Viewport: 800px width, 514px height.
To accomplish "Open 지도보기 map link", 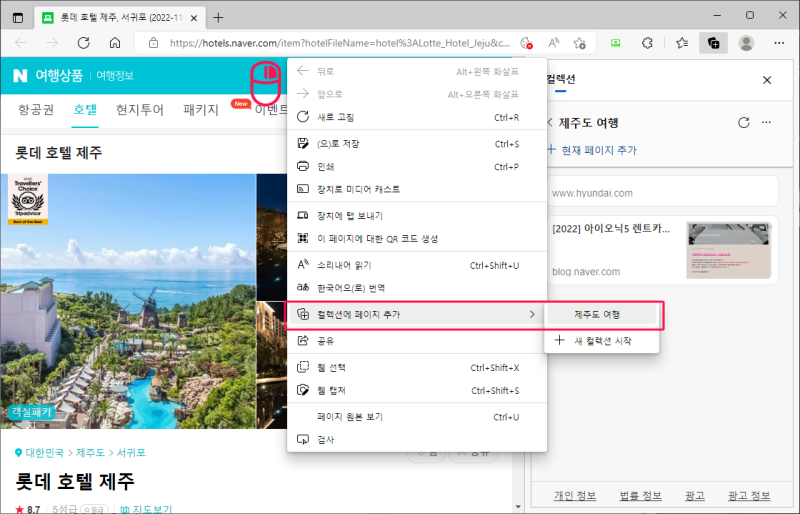I will click(x=146, y=509).
